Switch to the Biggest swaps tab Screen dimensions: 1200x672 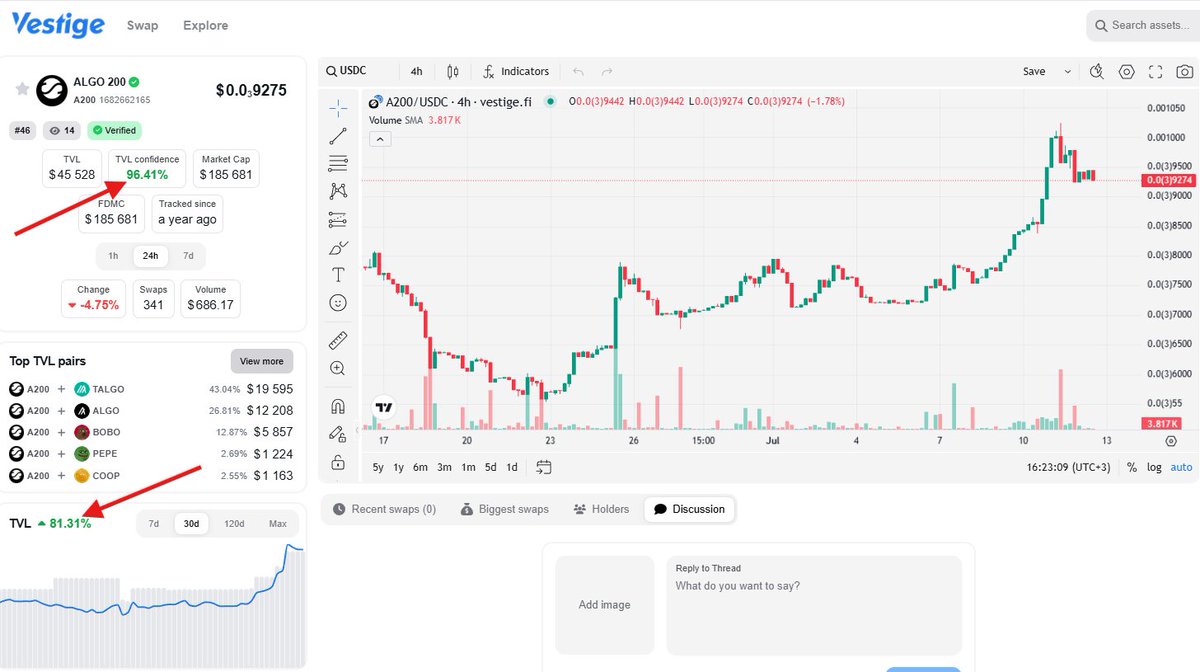(504, 509)
